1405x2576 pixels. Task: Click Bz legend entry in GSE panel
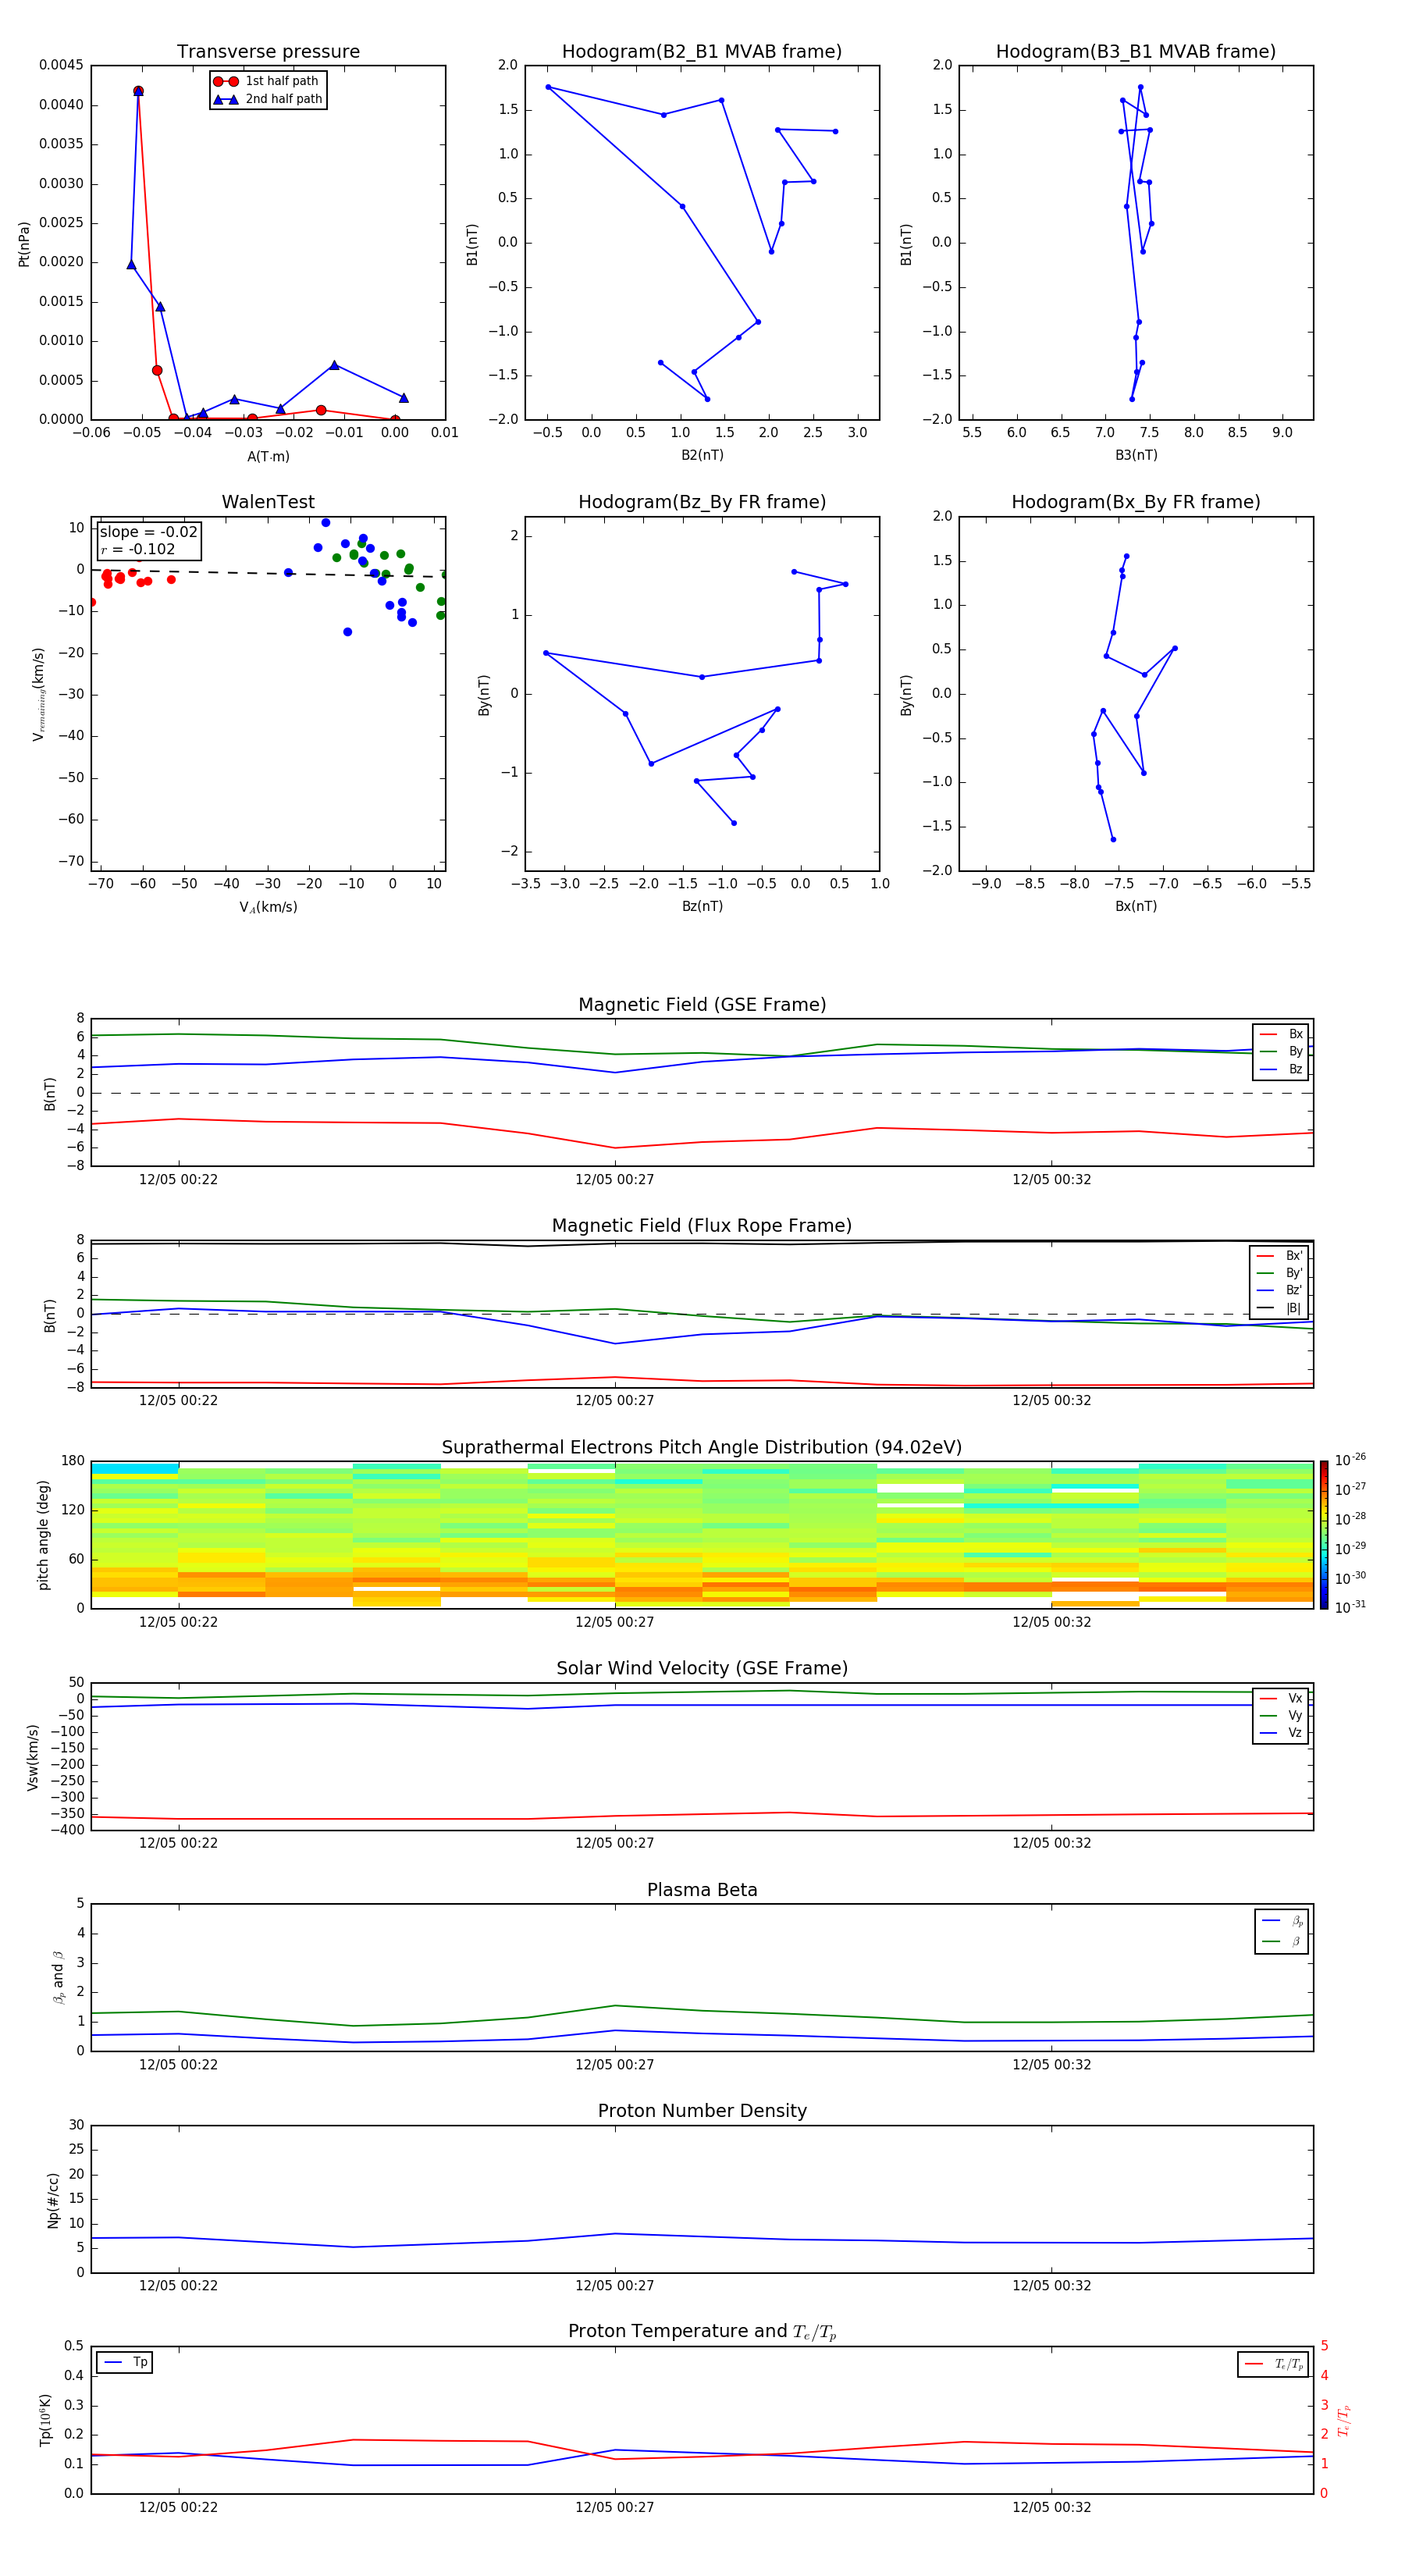(1281, 1070)
